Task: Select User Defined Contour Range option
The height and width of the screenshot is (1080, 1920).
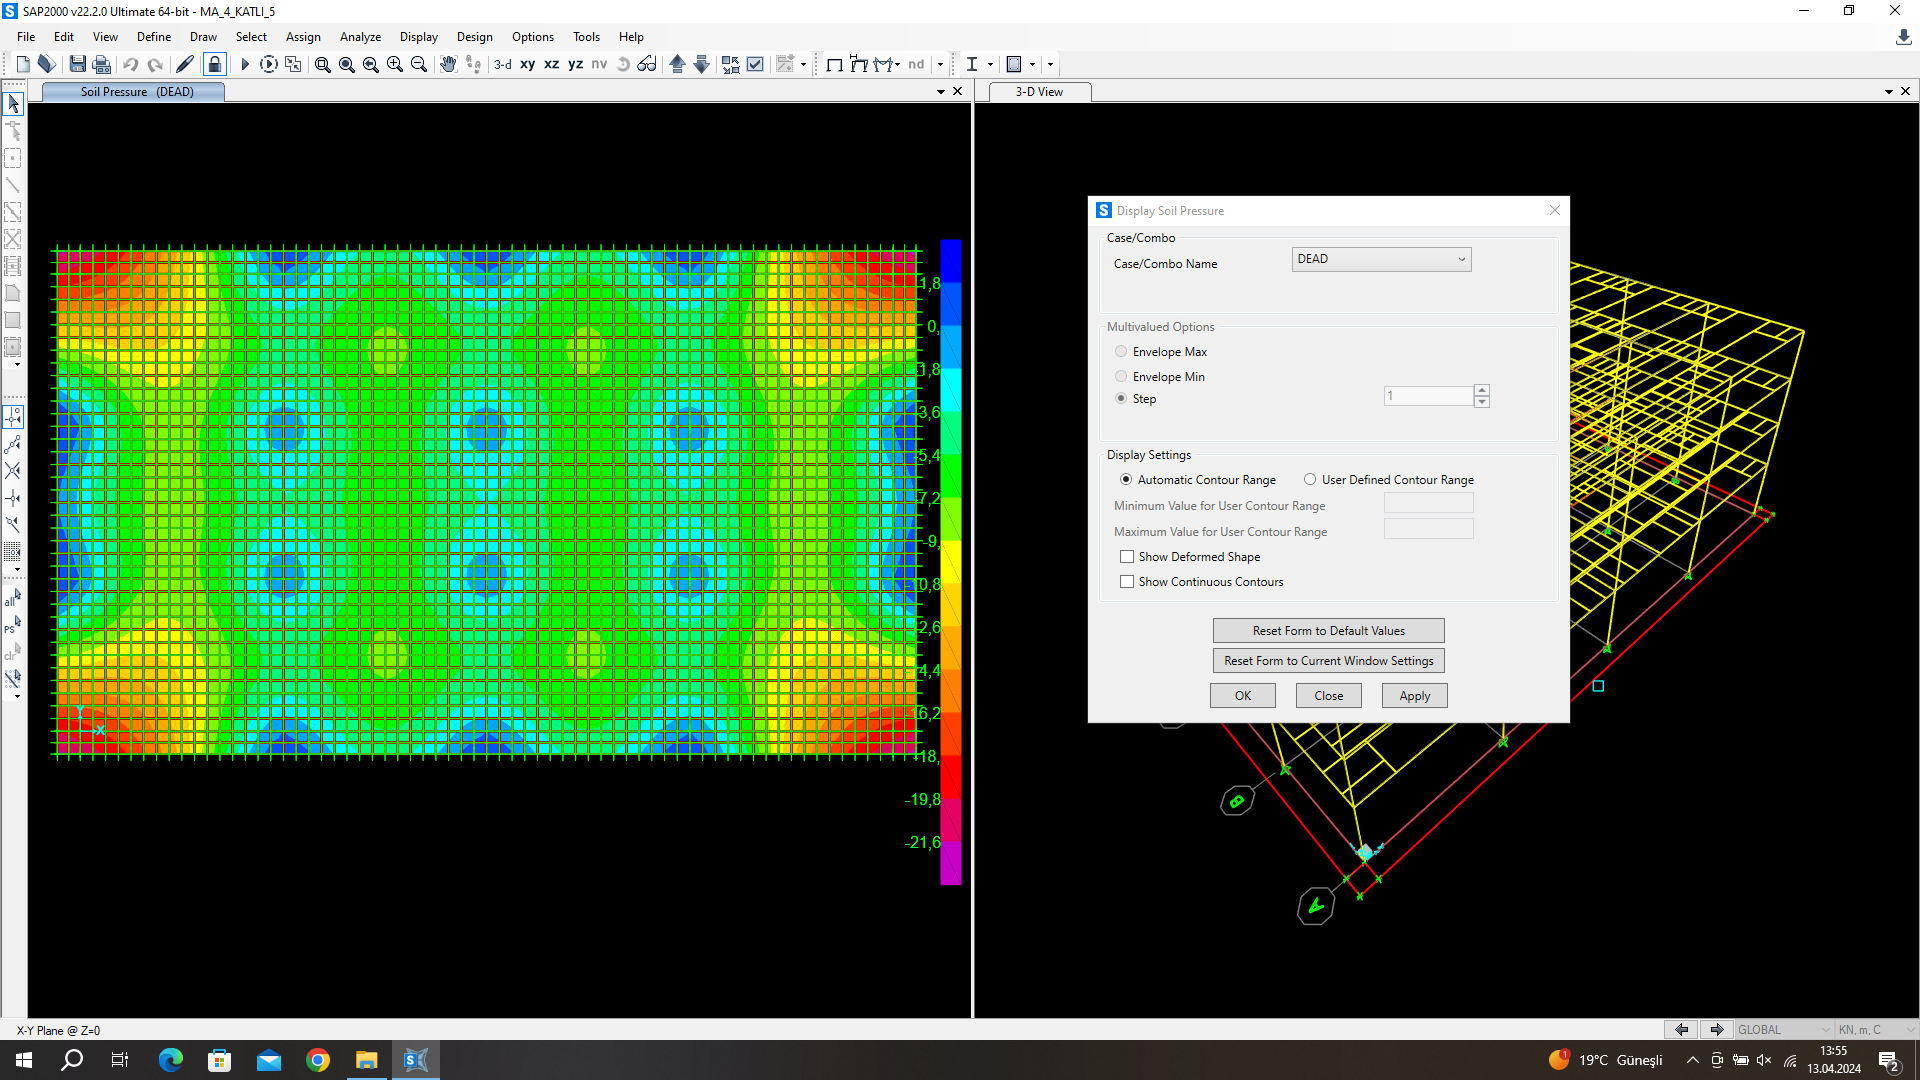Action: tap(1310, 480)
